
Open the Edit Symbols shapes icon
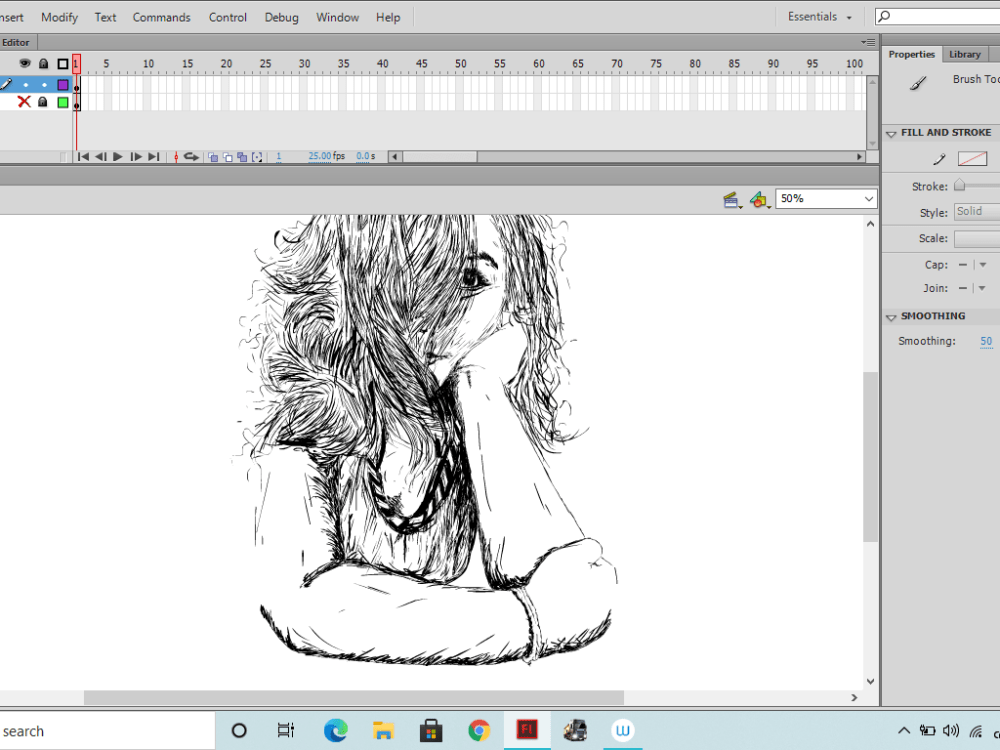coord(760,200)
